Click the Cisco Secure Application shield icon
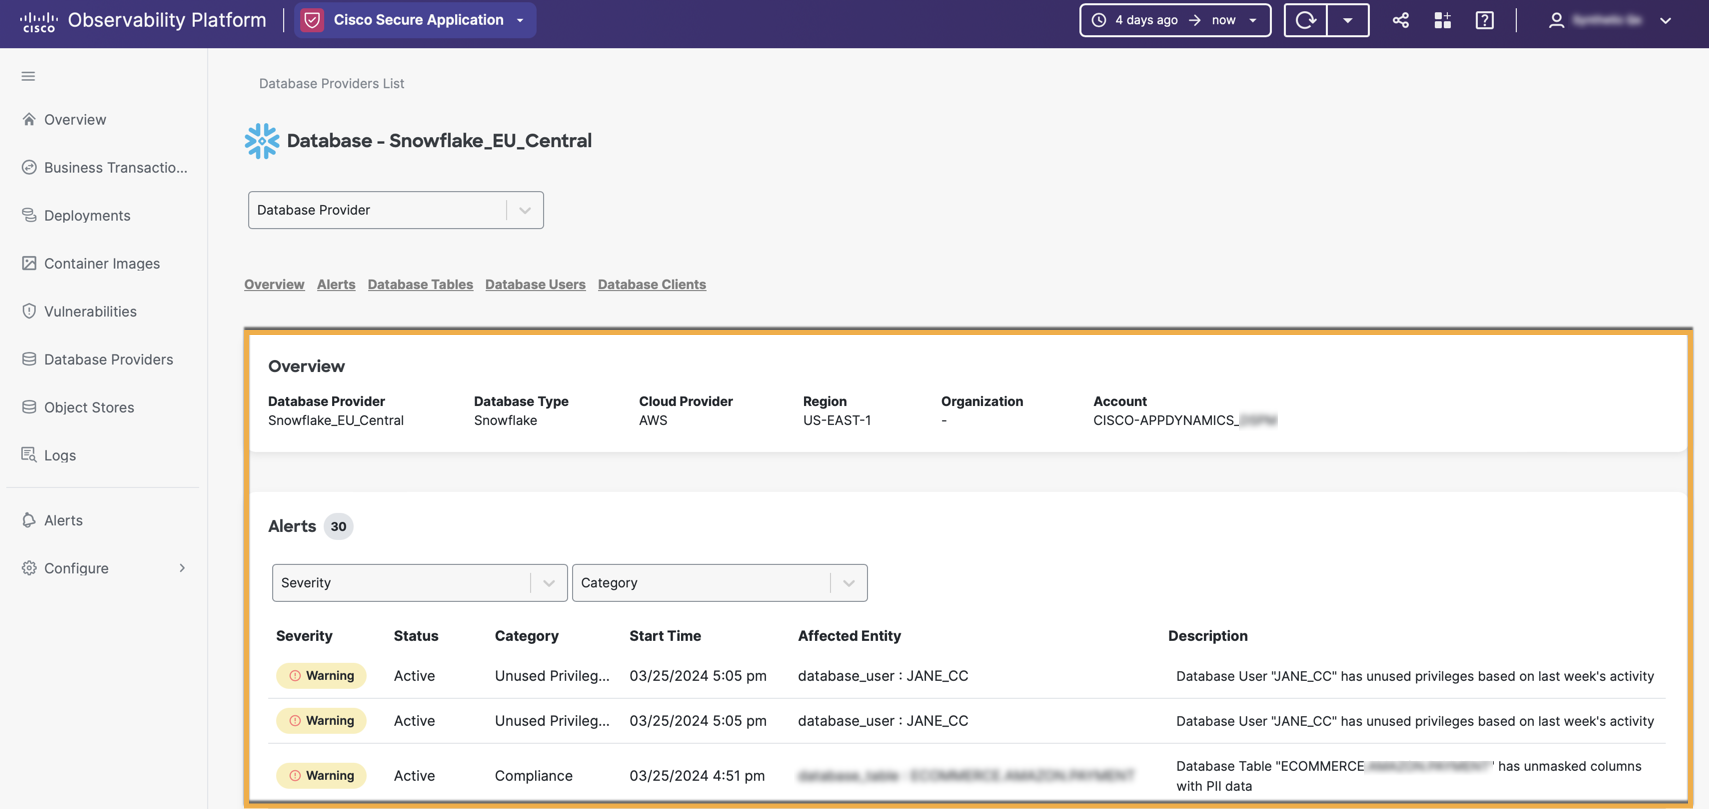 [x=312, y=20]
